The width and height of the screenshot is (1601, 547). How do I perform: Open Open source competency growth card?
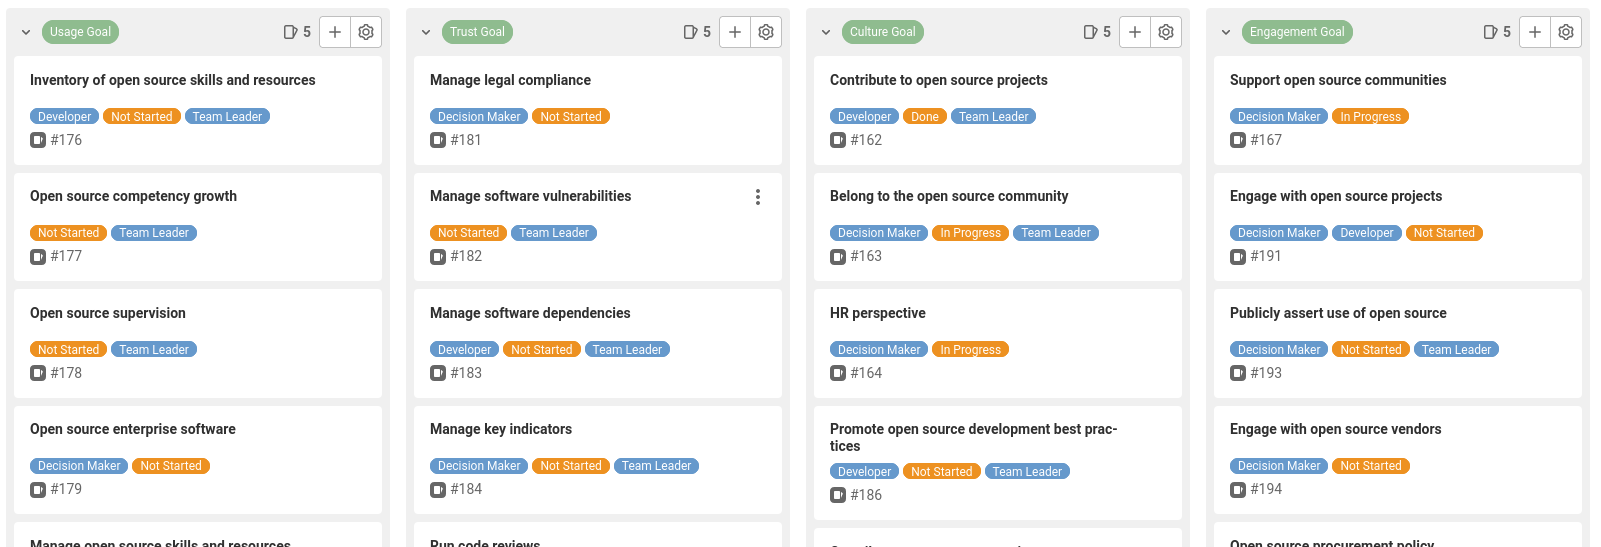tap(133, 196)
